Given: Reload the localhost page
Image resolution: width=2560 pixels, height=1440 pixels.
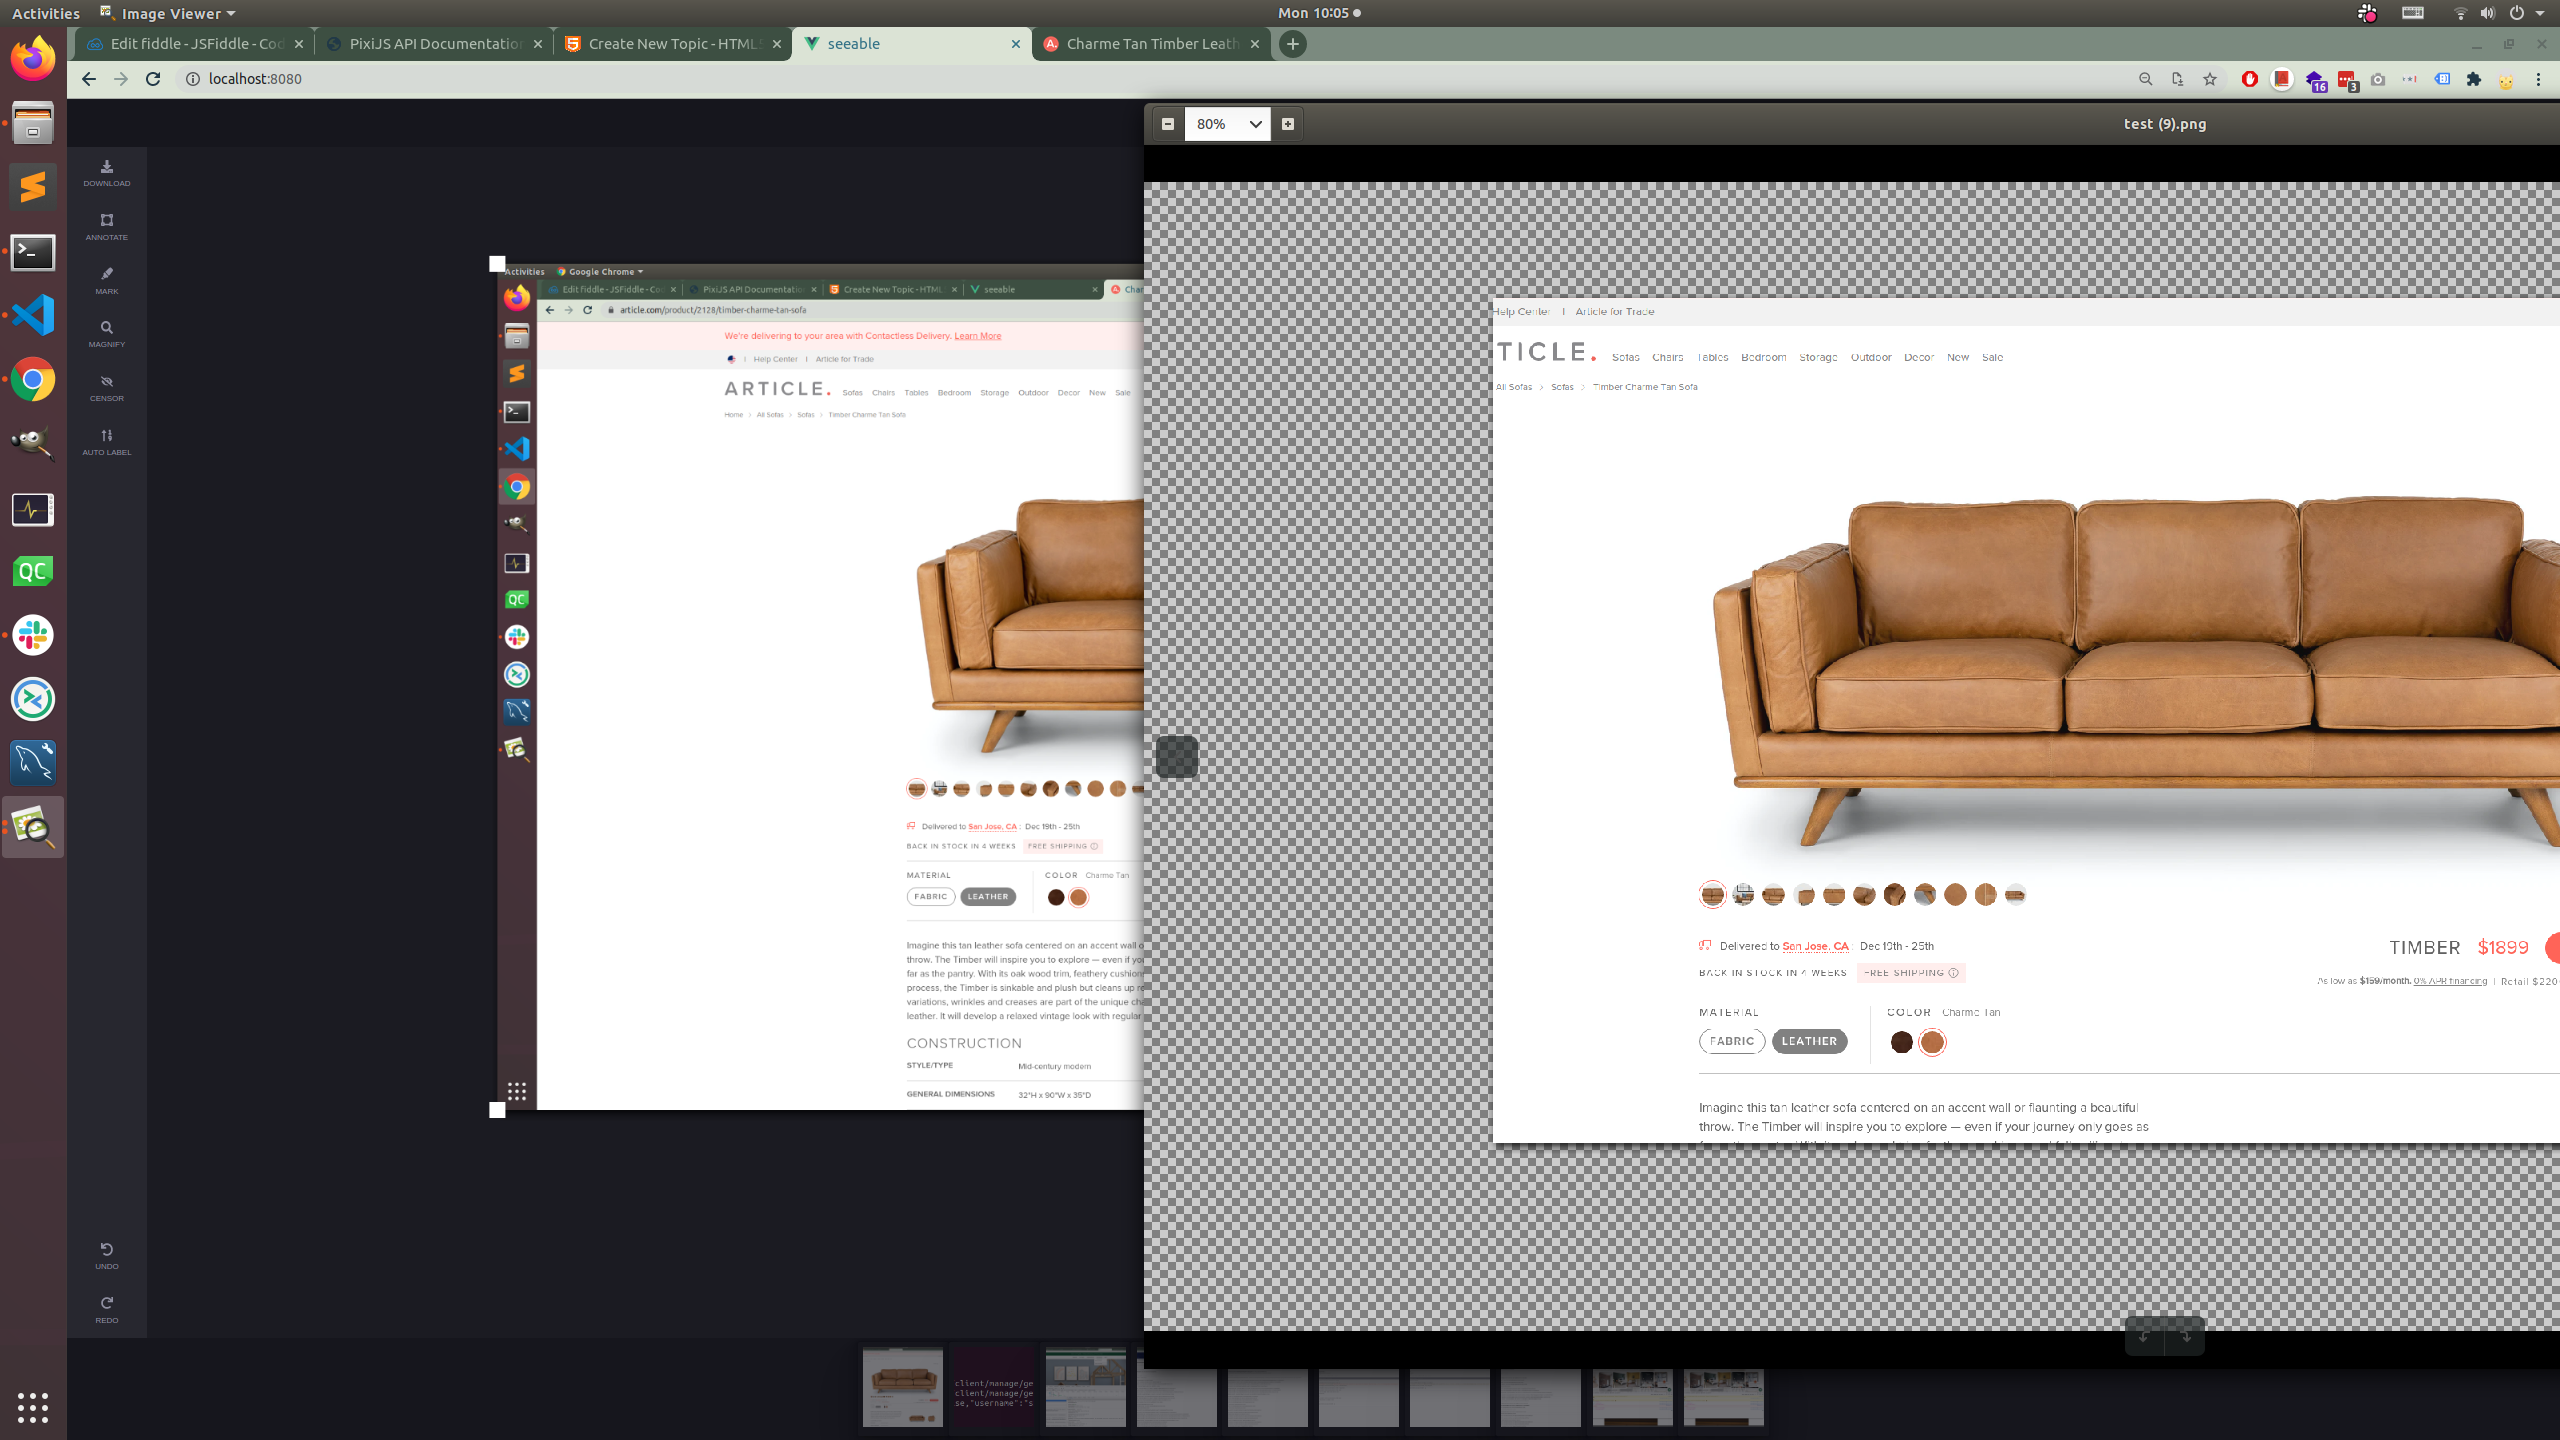Looking at the screenshot, I should click(x=153, y=79).
